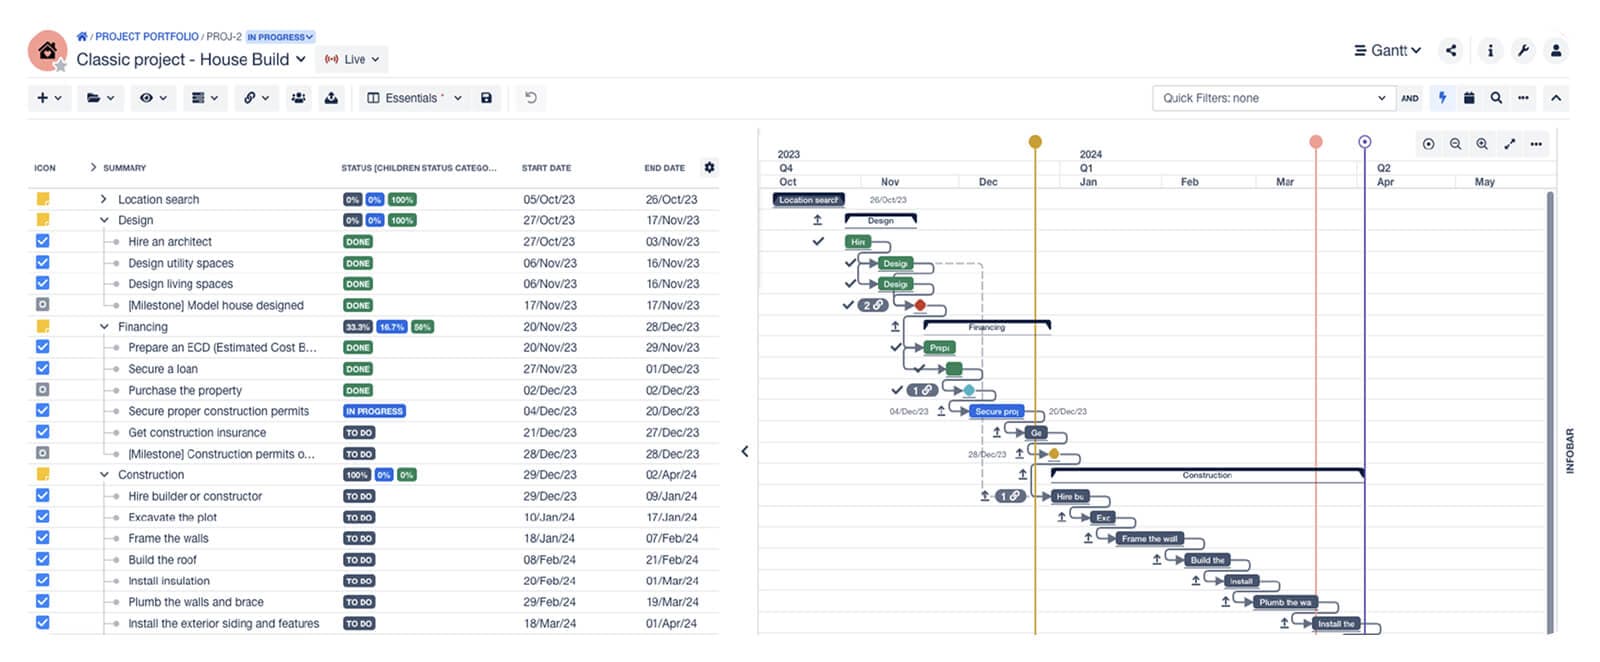
Task: Toggle checkbox for Hire an architect
Action: tap(42, 241)
